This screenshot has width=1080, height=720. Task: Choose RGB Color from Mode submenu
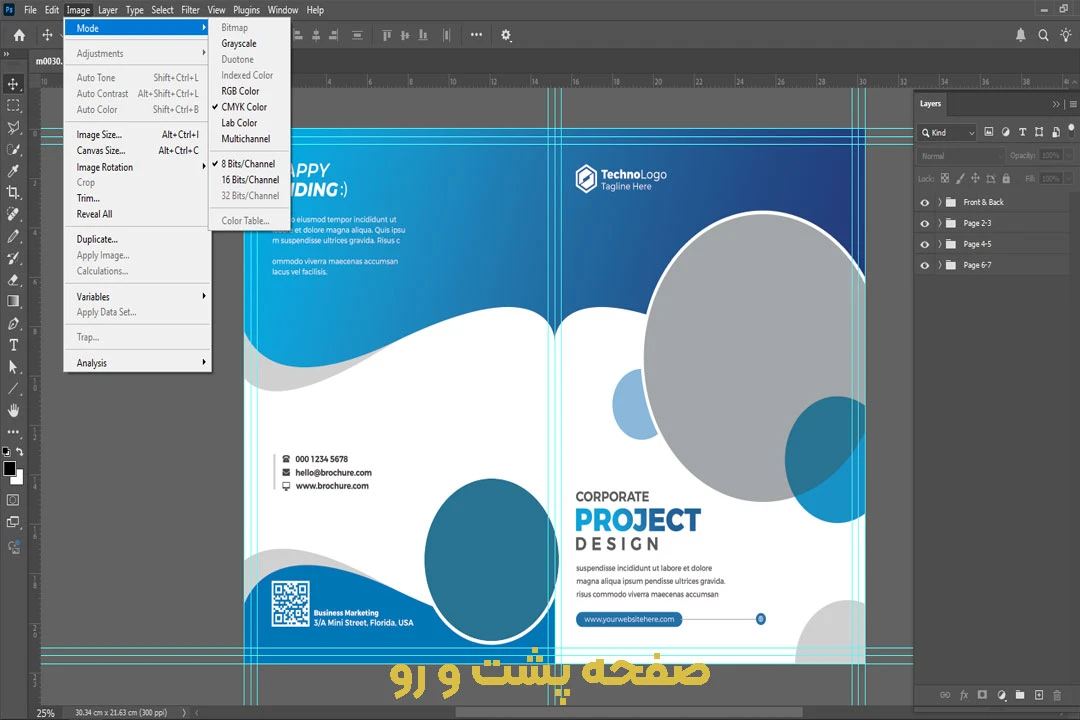pos(240,91)
